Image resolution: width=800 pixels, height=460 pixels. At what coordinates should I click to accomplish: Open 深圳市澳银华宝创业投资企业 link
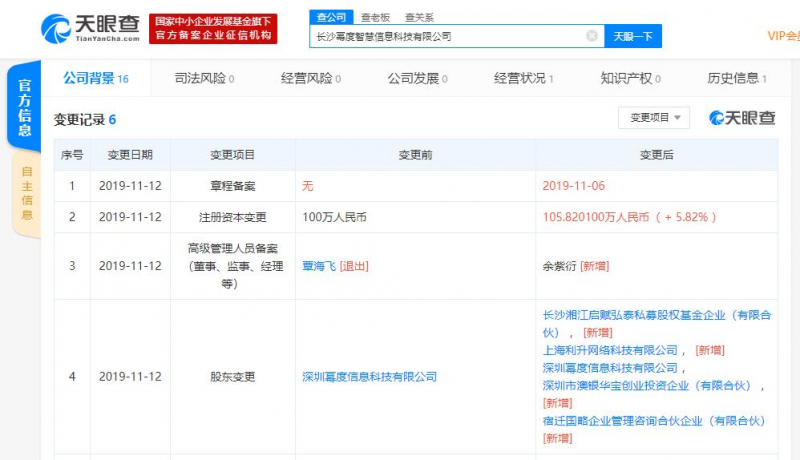pos(647,386)
